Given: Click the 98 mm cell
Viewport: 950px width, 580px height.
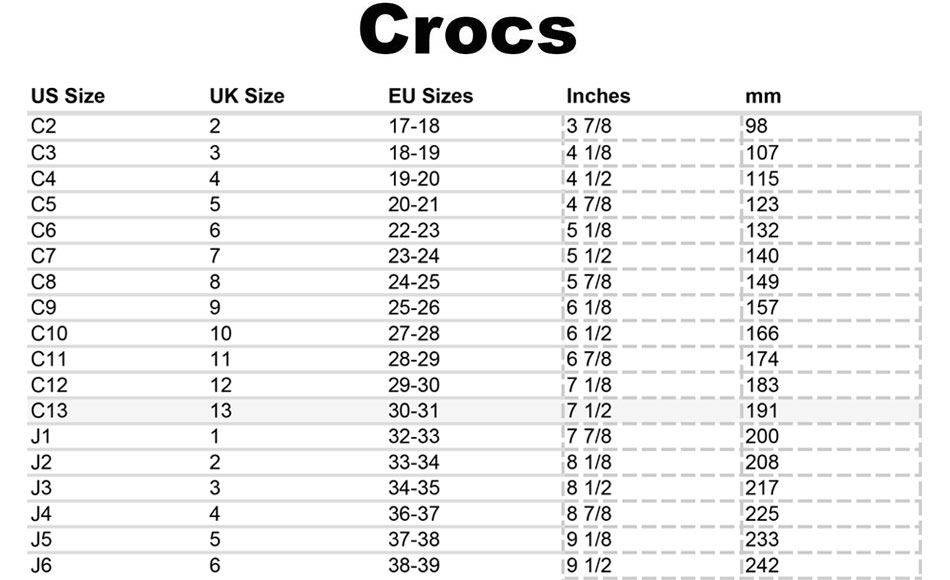Looking at the screenshot, I should [x=757, y=126].
